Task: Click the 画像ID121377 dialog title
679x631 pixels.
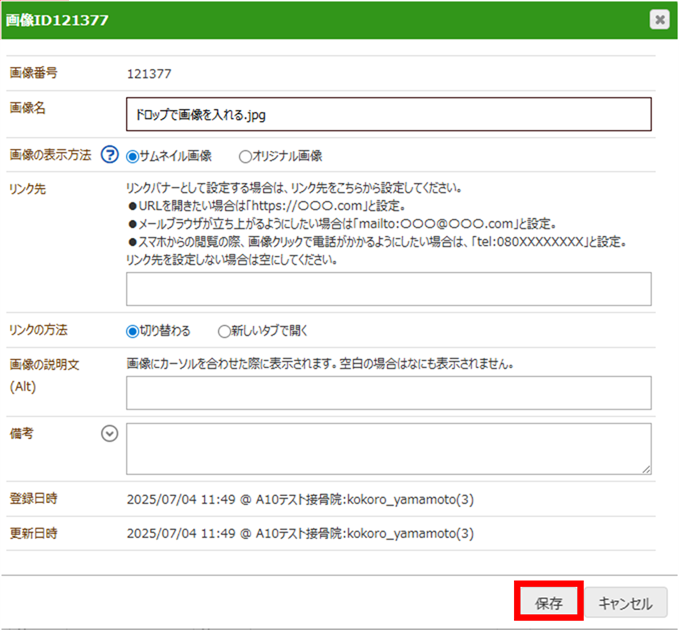Action: pyautogui.click(x=57, y=20)
